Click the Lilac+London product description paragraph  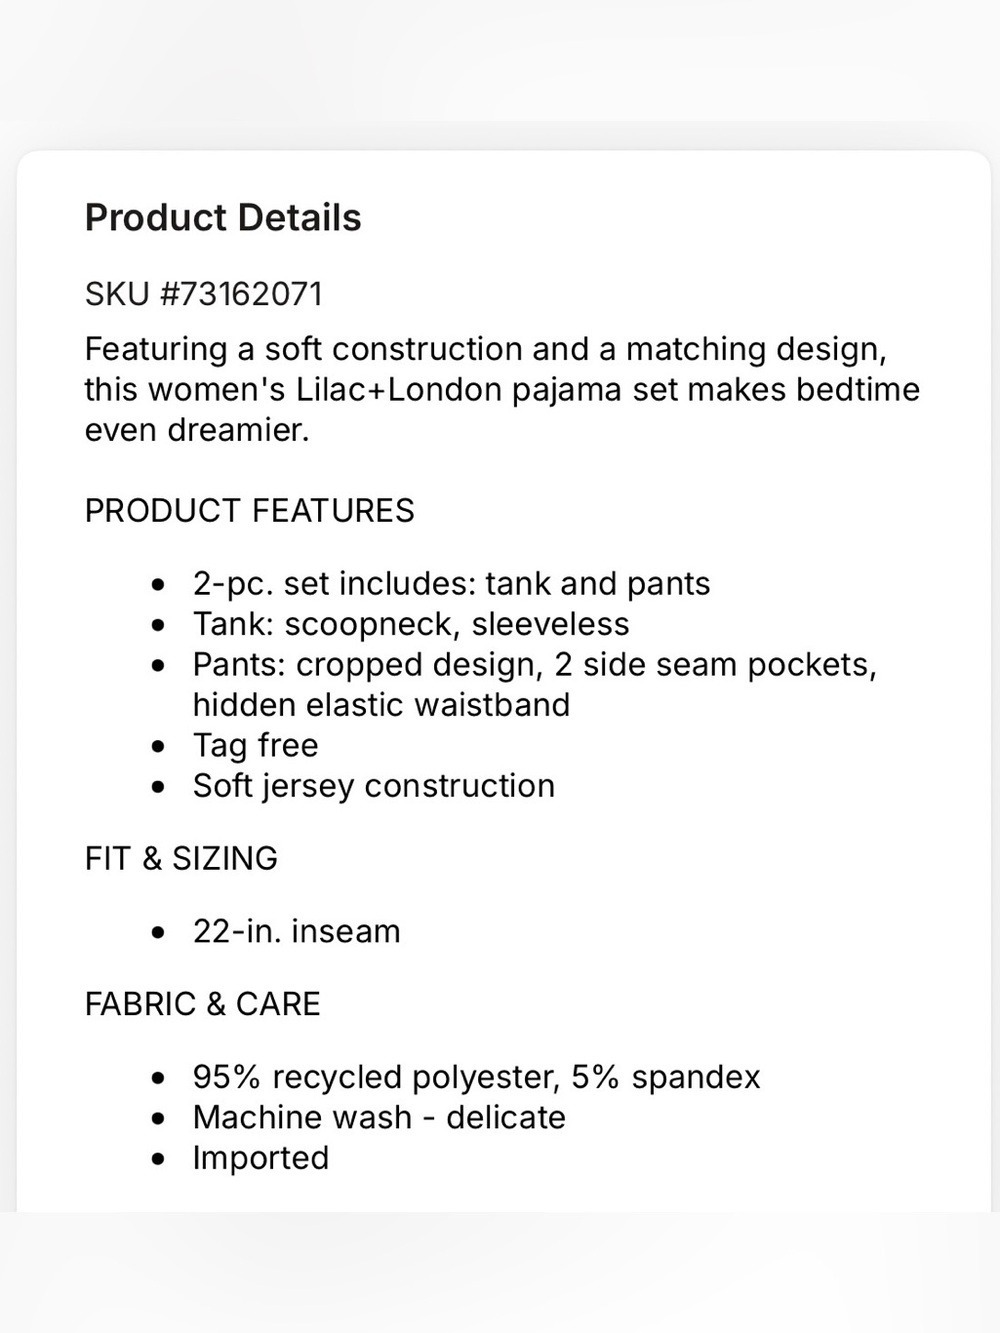click(x=502, y=389)
